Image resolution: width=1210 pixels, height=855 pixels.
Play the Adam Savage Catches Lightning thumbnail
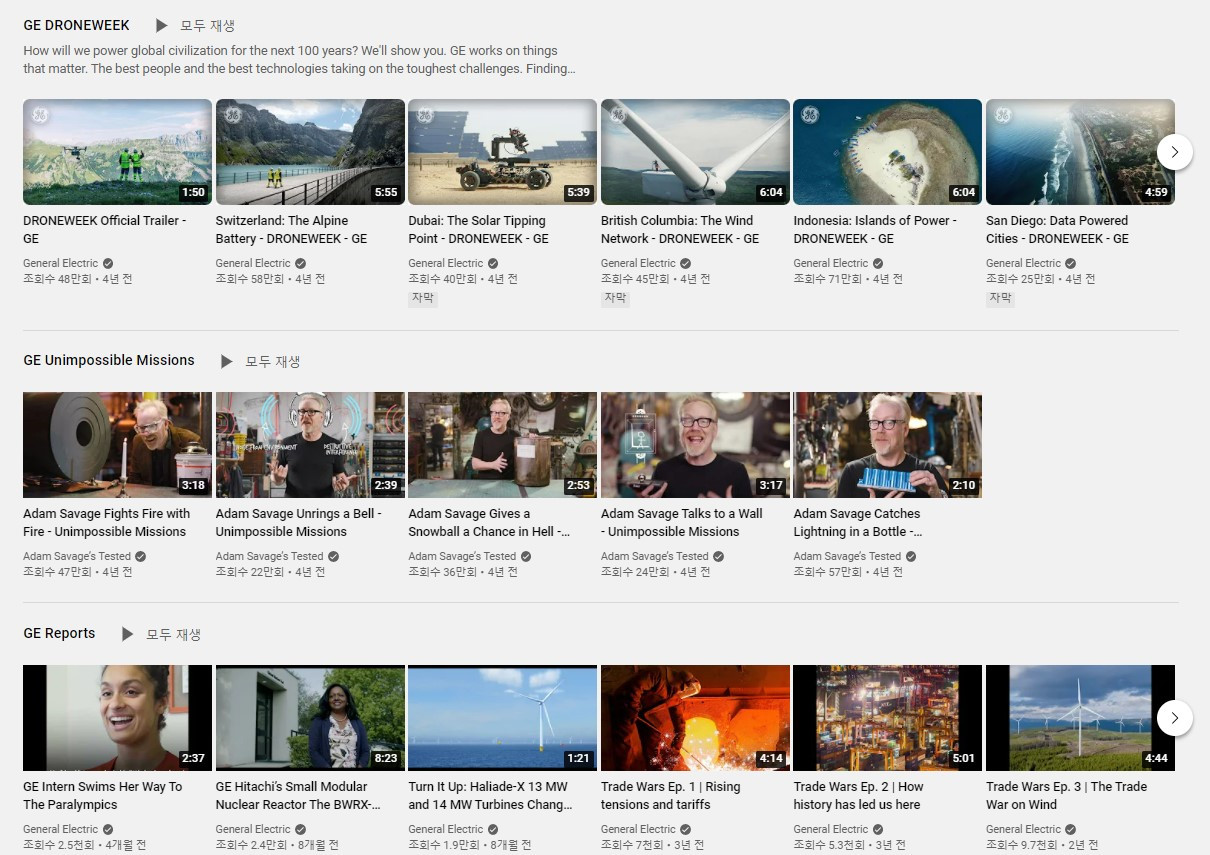887,445
